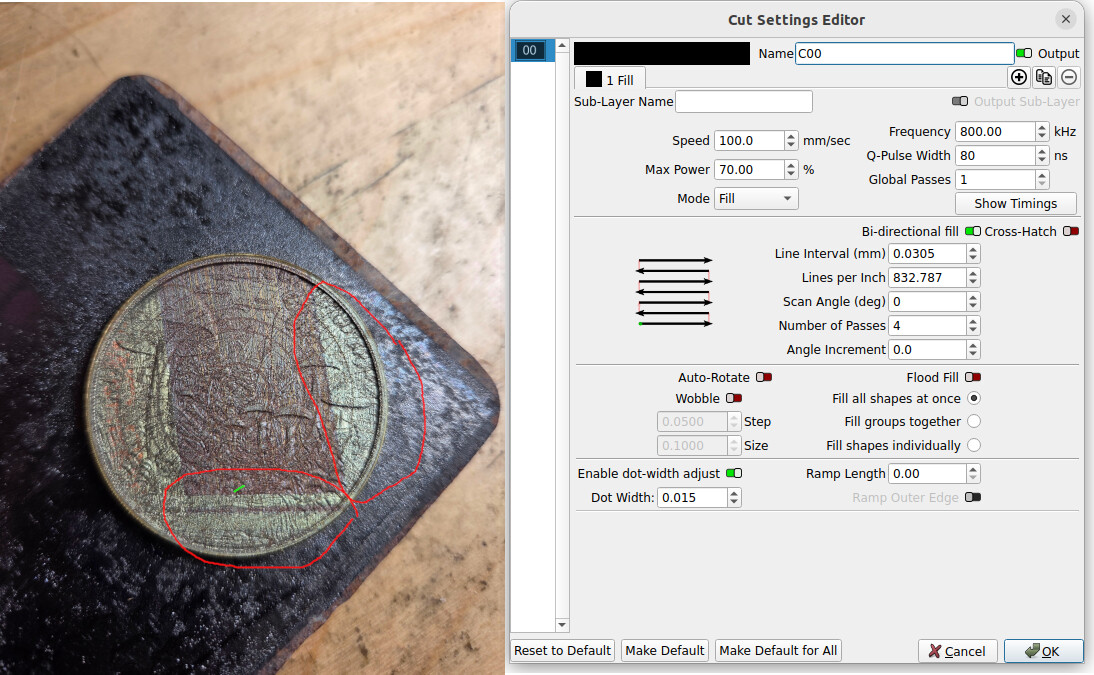Click the Speed spinner arrows

791,141
